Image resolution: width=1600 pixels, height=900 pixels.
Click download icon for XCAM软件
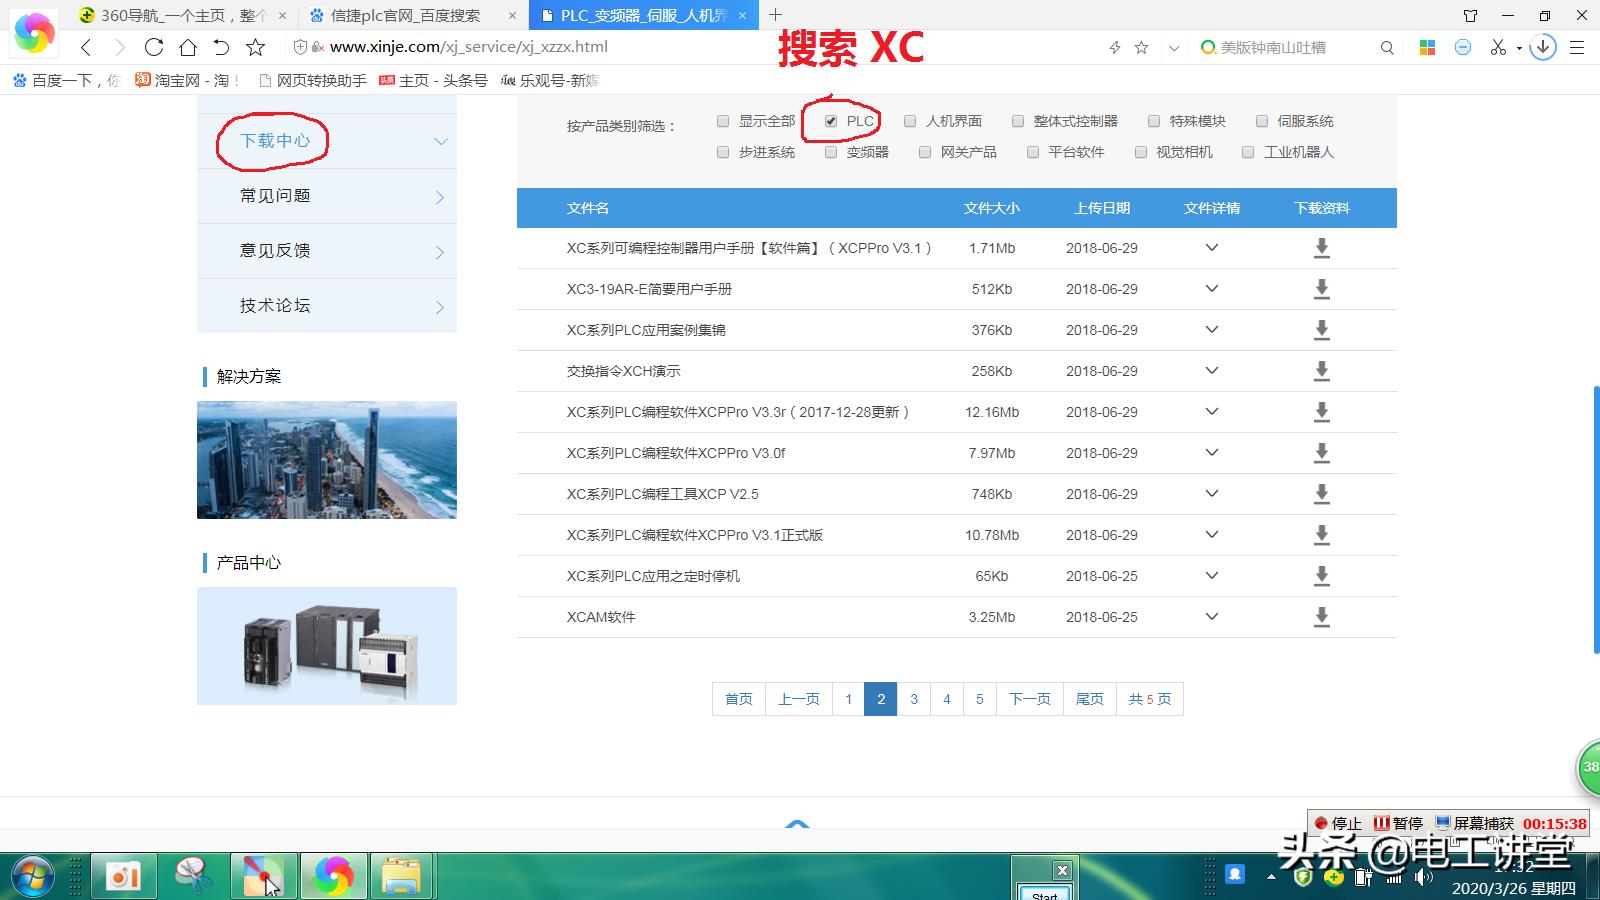1321,617
